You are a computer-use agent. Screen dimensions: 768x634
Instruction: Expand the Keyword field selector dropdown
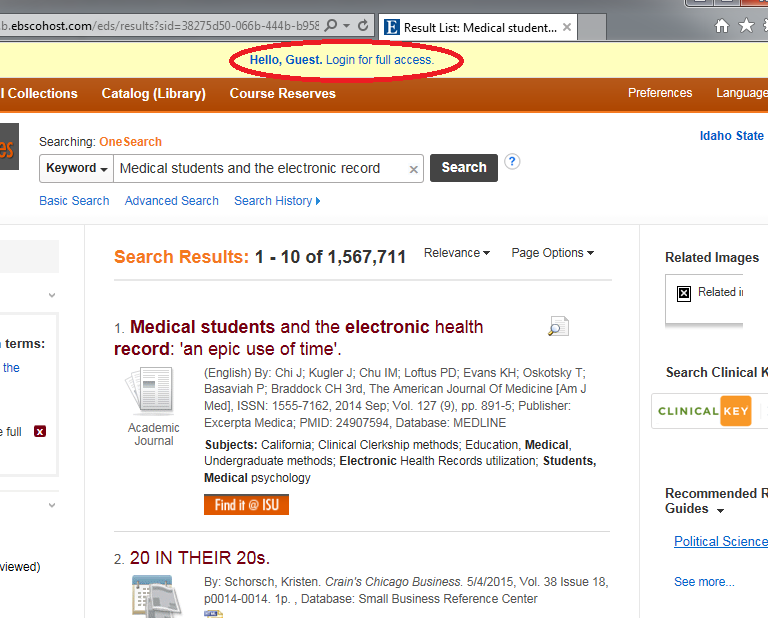click(76, 168)
